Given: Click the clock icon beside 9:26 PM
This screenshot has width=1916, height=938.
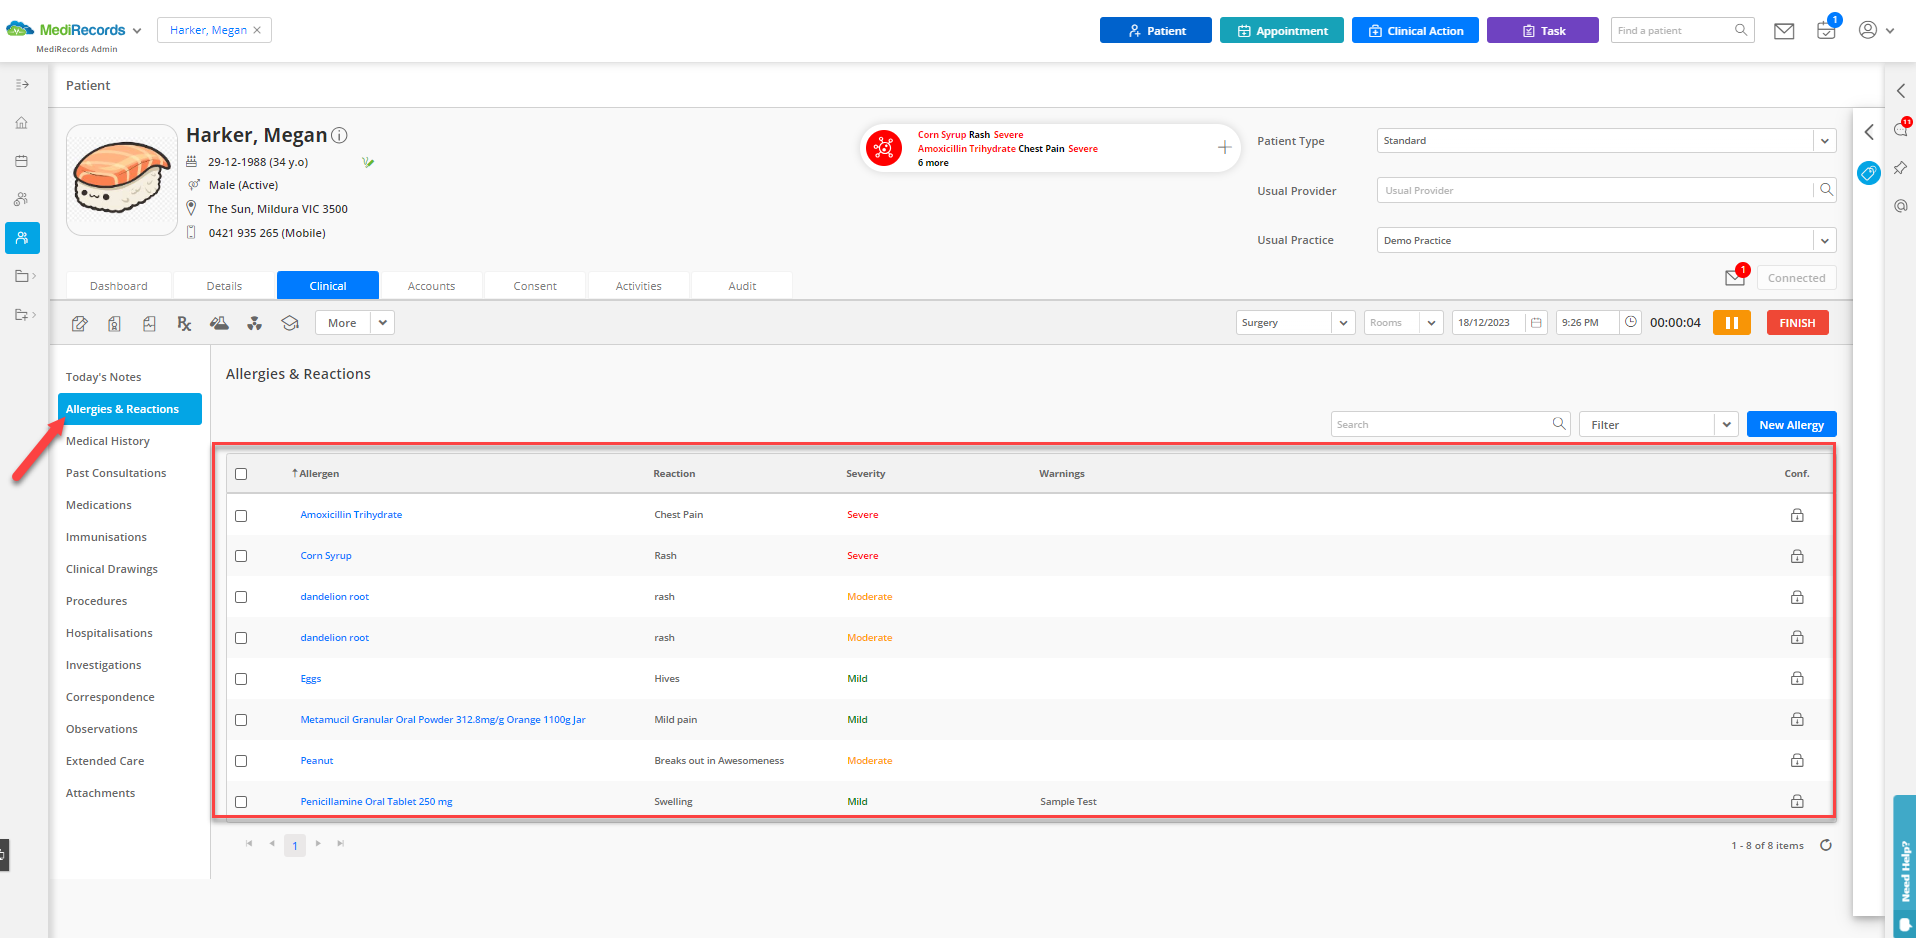Looking at the screenshot, I should coord(1631,322).
